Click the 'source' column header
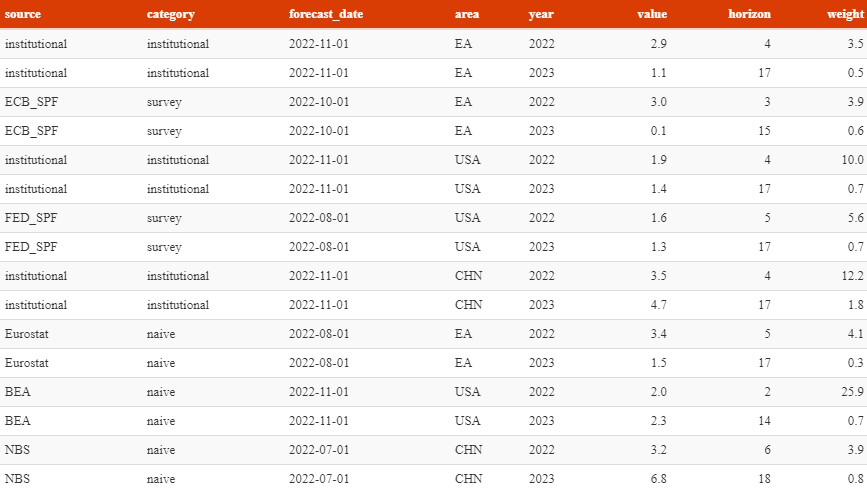867x494 pixels. pos(23,14)
